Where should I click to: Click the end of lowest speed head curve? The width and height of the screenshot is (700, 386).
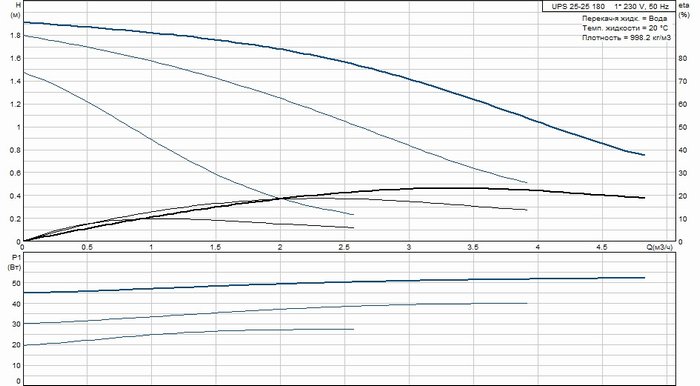(353, 215)
